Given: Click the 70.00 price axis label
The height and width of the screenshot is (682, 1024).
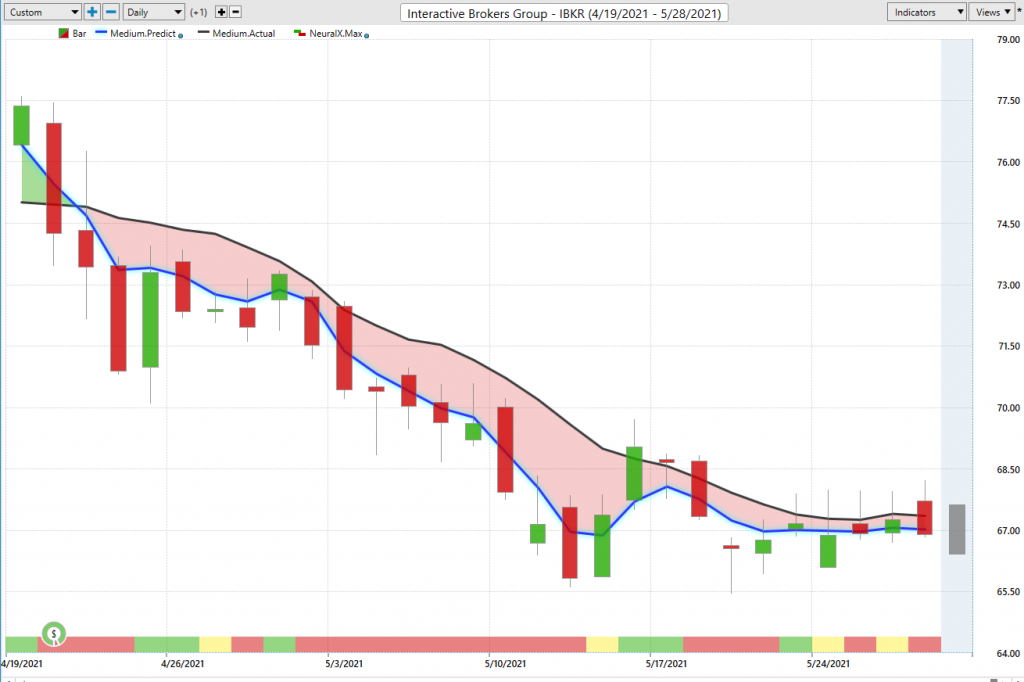Looking at the screenshot, I should pyautogui.click(x=1008, y=408).
